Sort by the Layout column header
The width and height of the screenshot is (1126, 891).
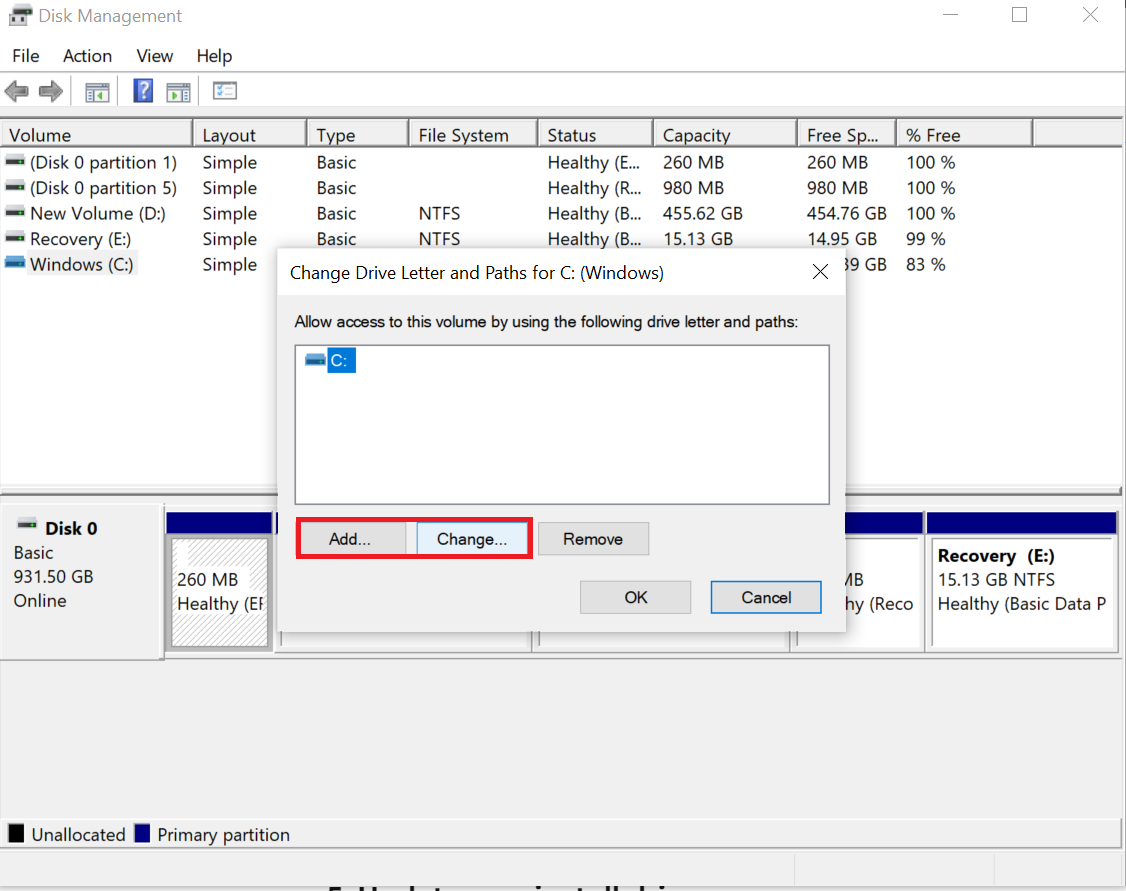[x=250, y=135]
